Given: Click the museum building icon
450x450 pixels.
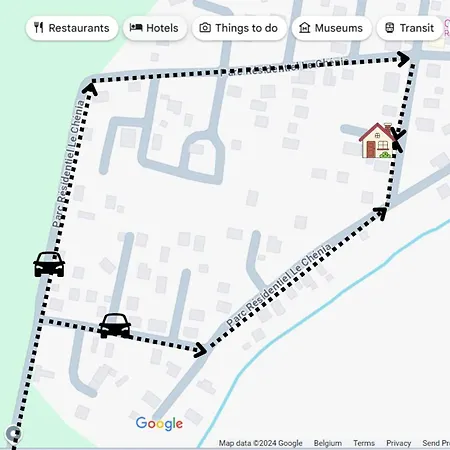Looking at the screenshot, I should (304, 28).
